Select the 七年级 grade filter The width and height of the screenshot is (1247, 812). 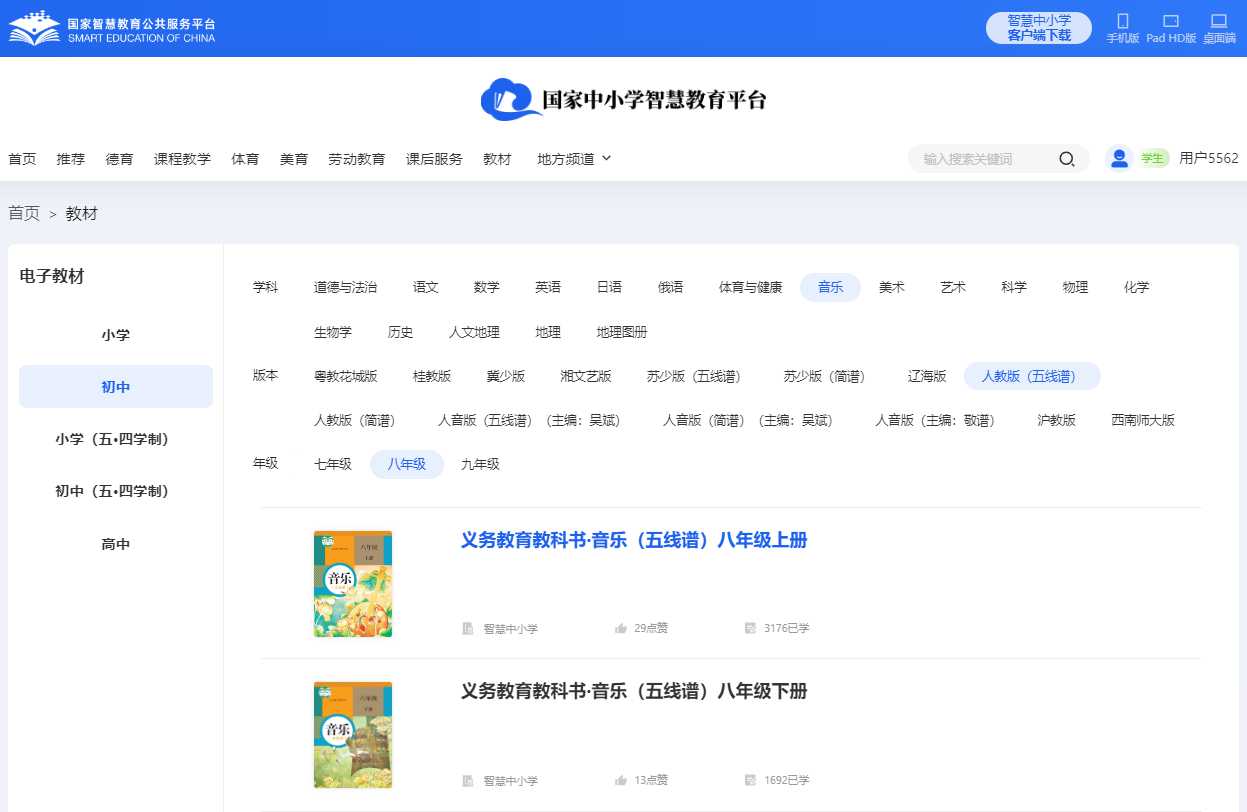[x=333, y=465]
